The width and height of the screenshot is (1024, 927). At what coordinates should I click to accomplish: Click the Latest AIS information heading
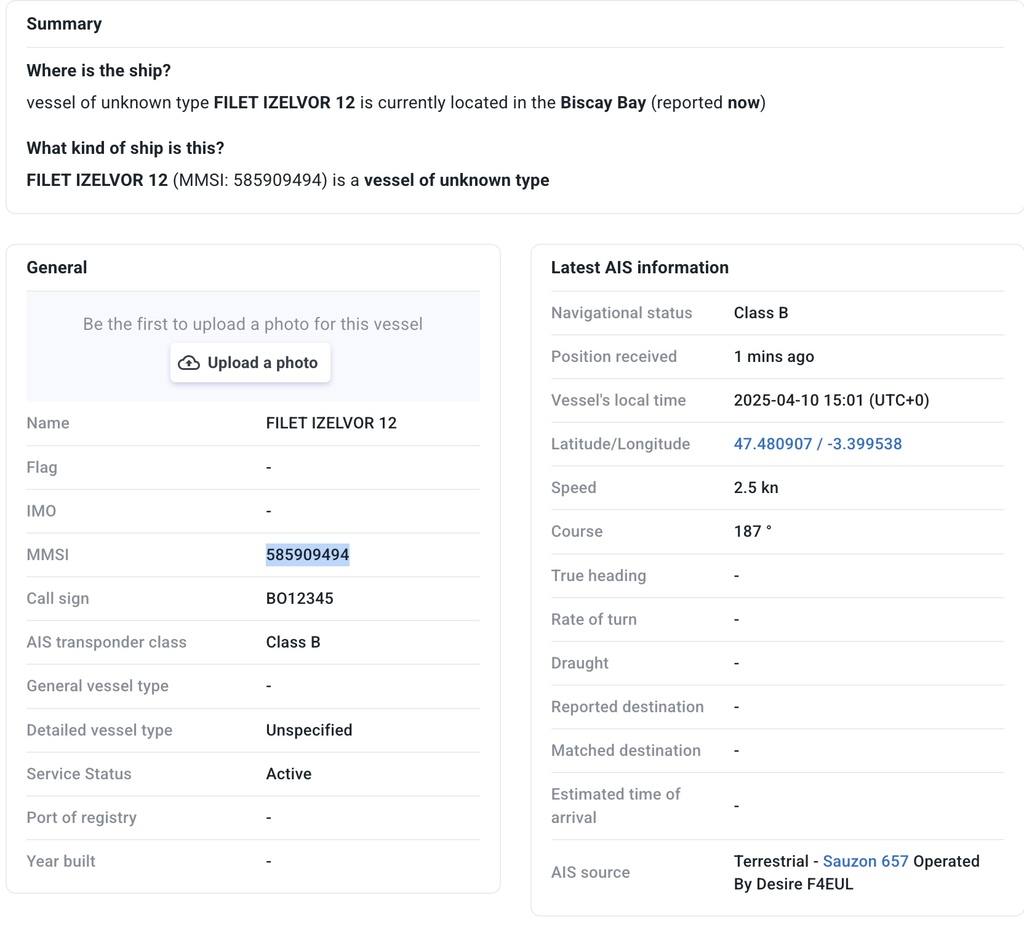click(x=639, y=267)
